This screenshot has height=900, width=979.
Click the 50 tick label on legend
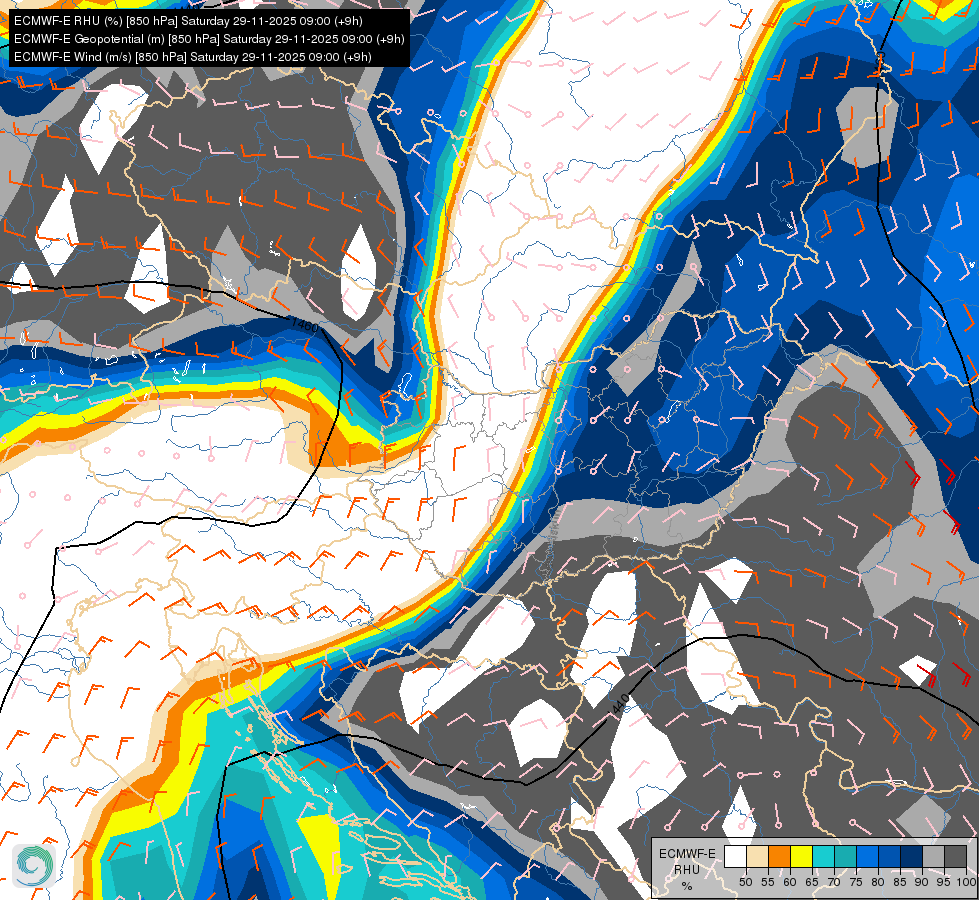(x=745, y=883)
